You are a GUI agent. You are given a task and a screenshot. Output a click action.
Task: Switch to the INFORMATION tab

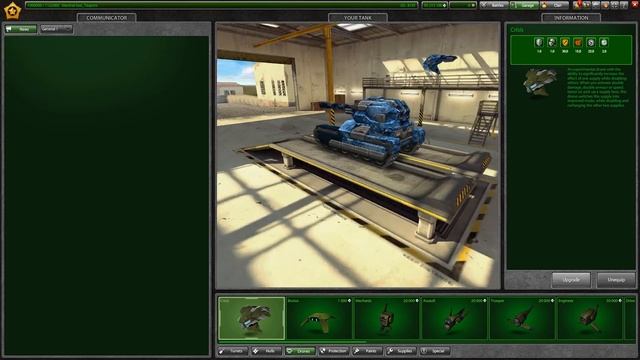571,18
